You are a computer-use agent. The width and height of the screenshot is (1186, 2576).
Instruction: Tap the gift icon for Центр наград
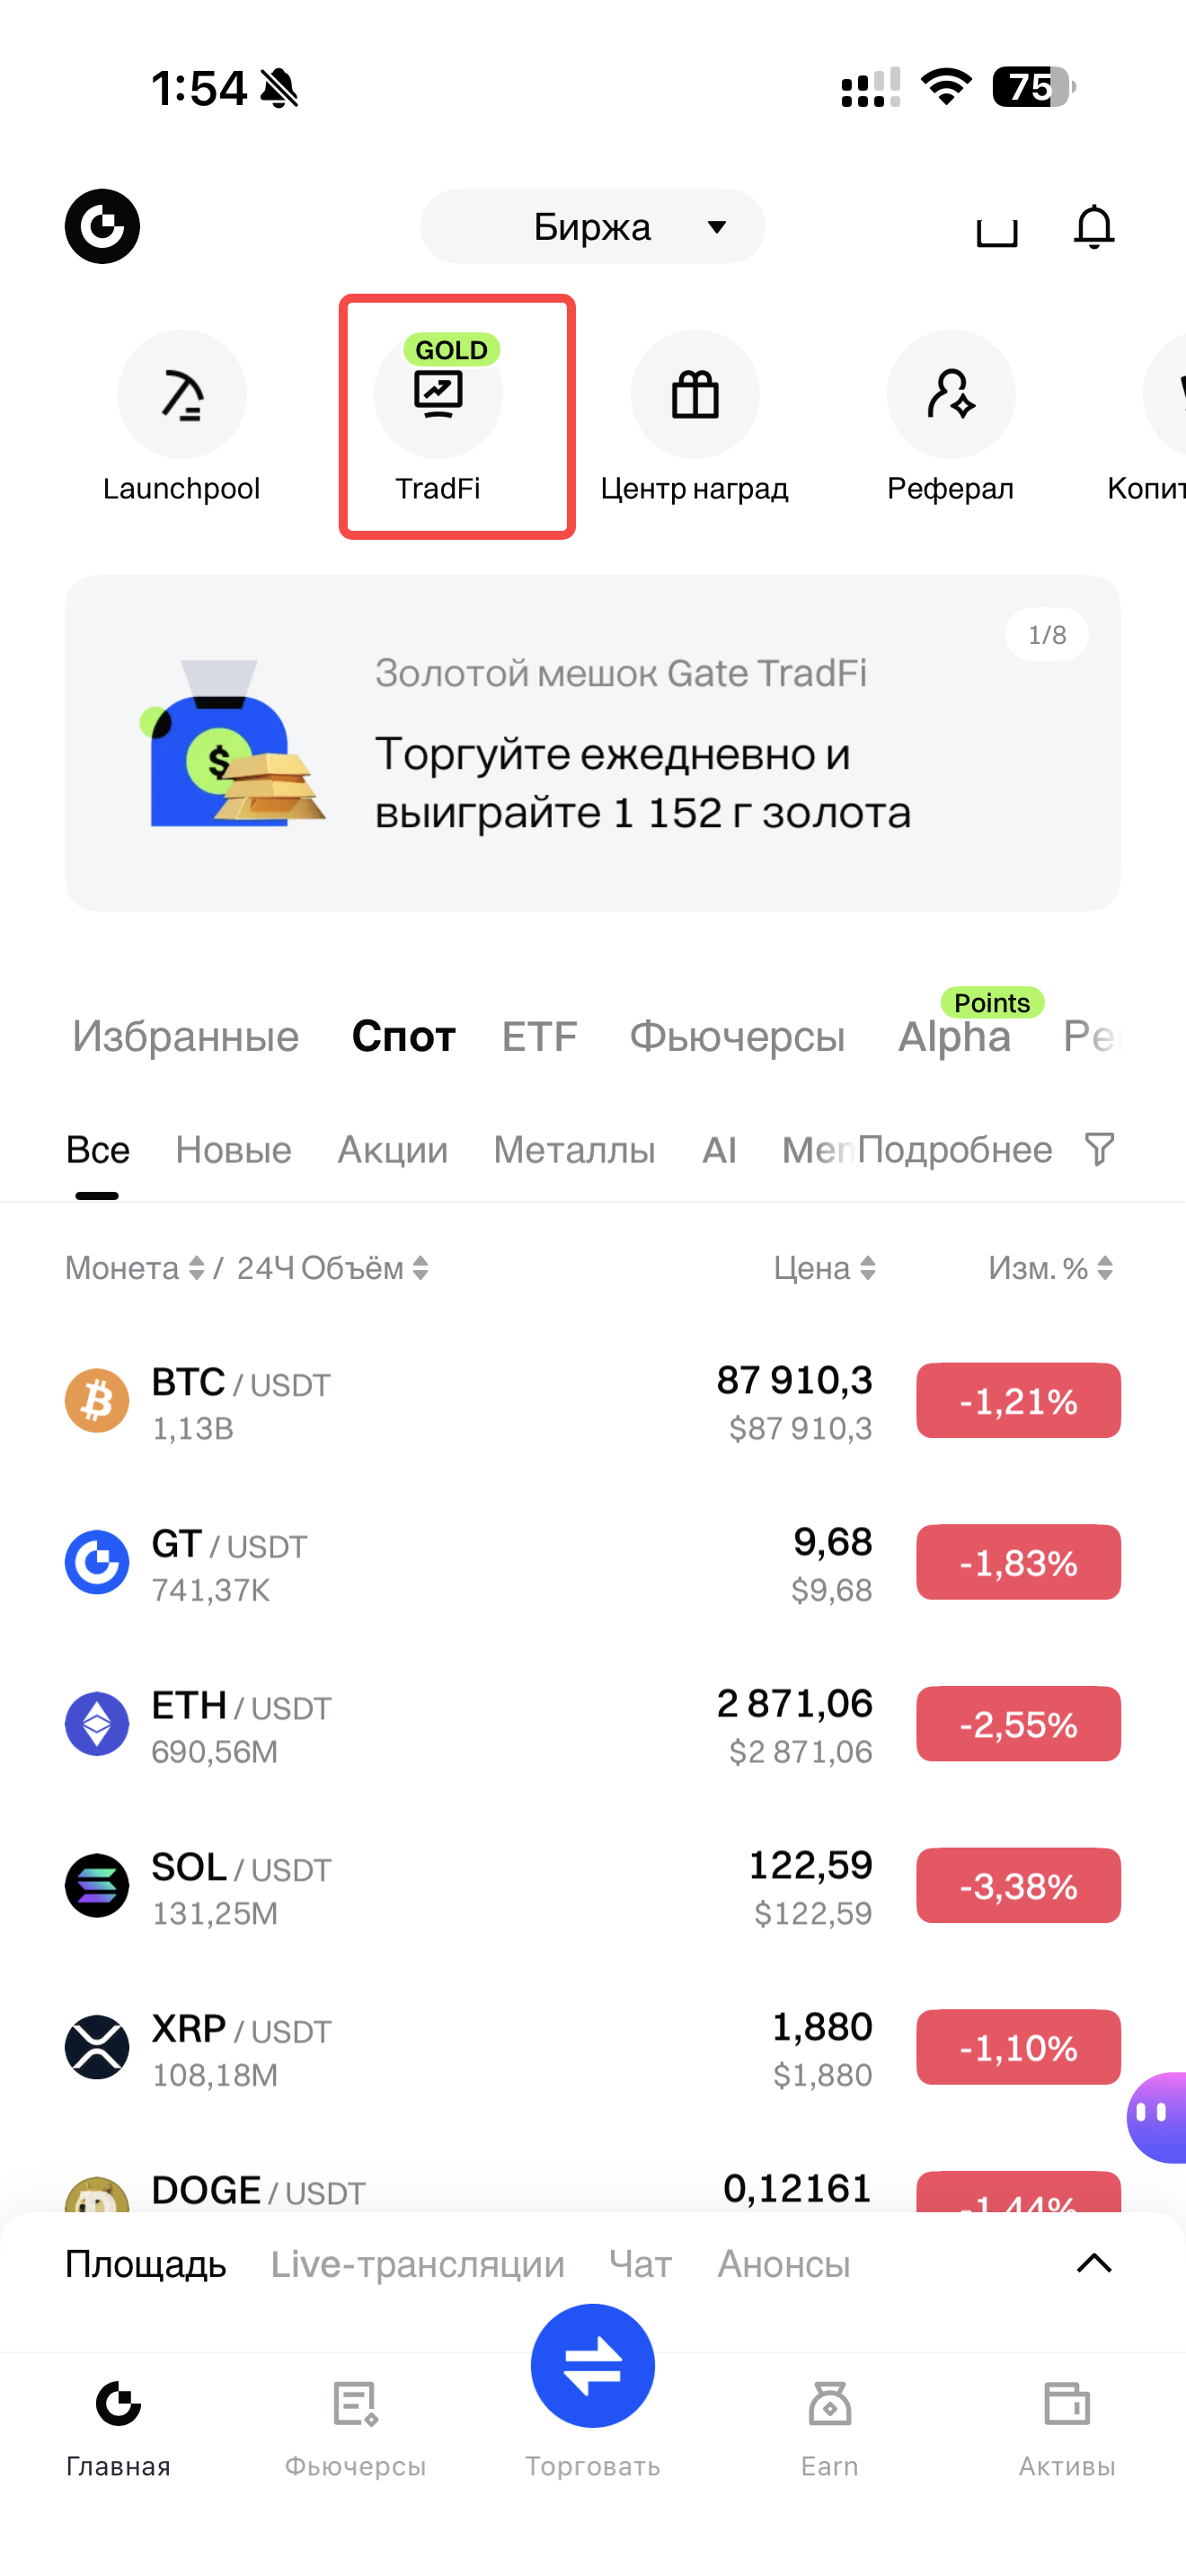point(695,395)
